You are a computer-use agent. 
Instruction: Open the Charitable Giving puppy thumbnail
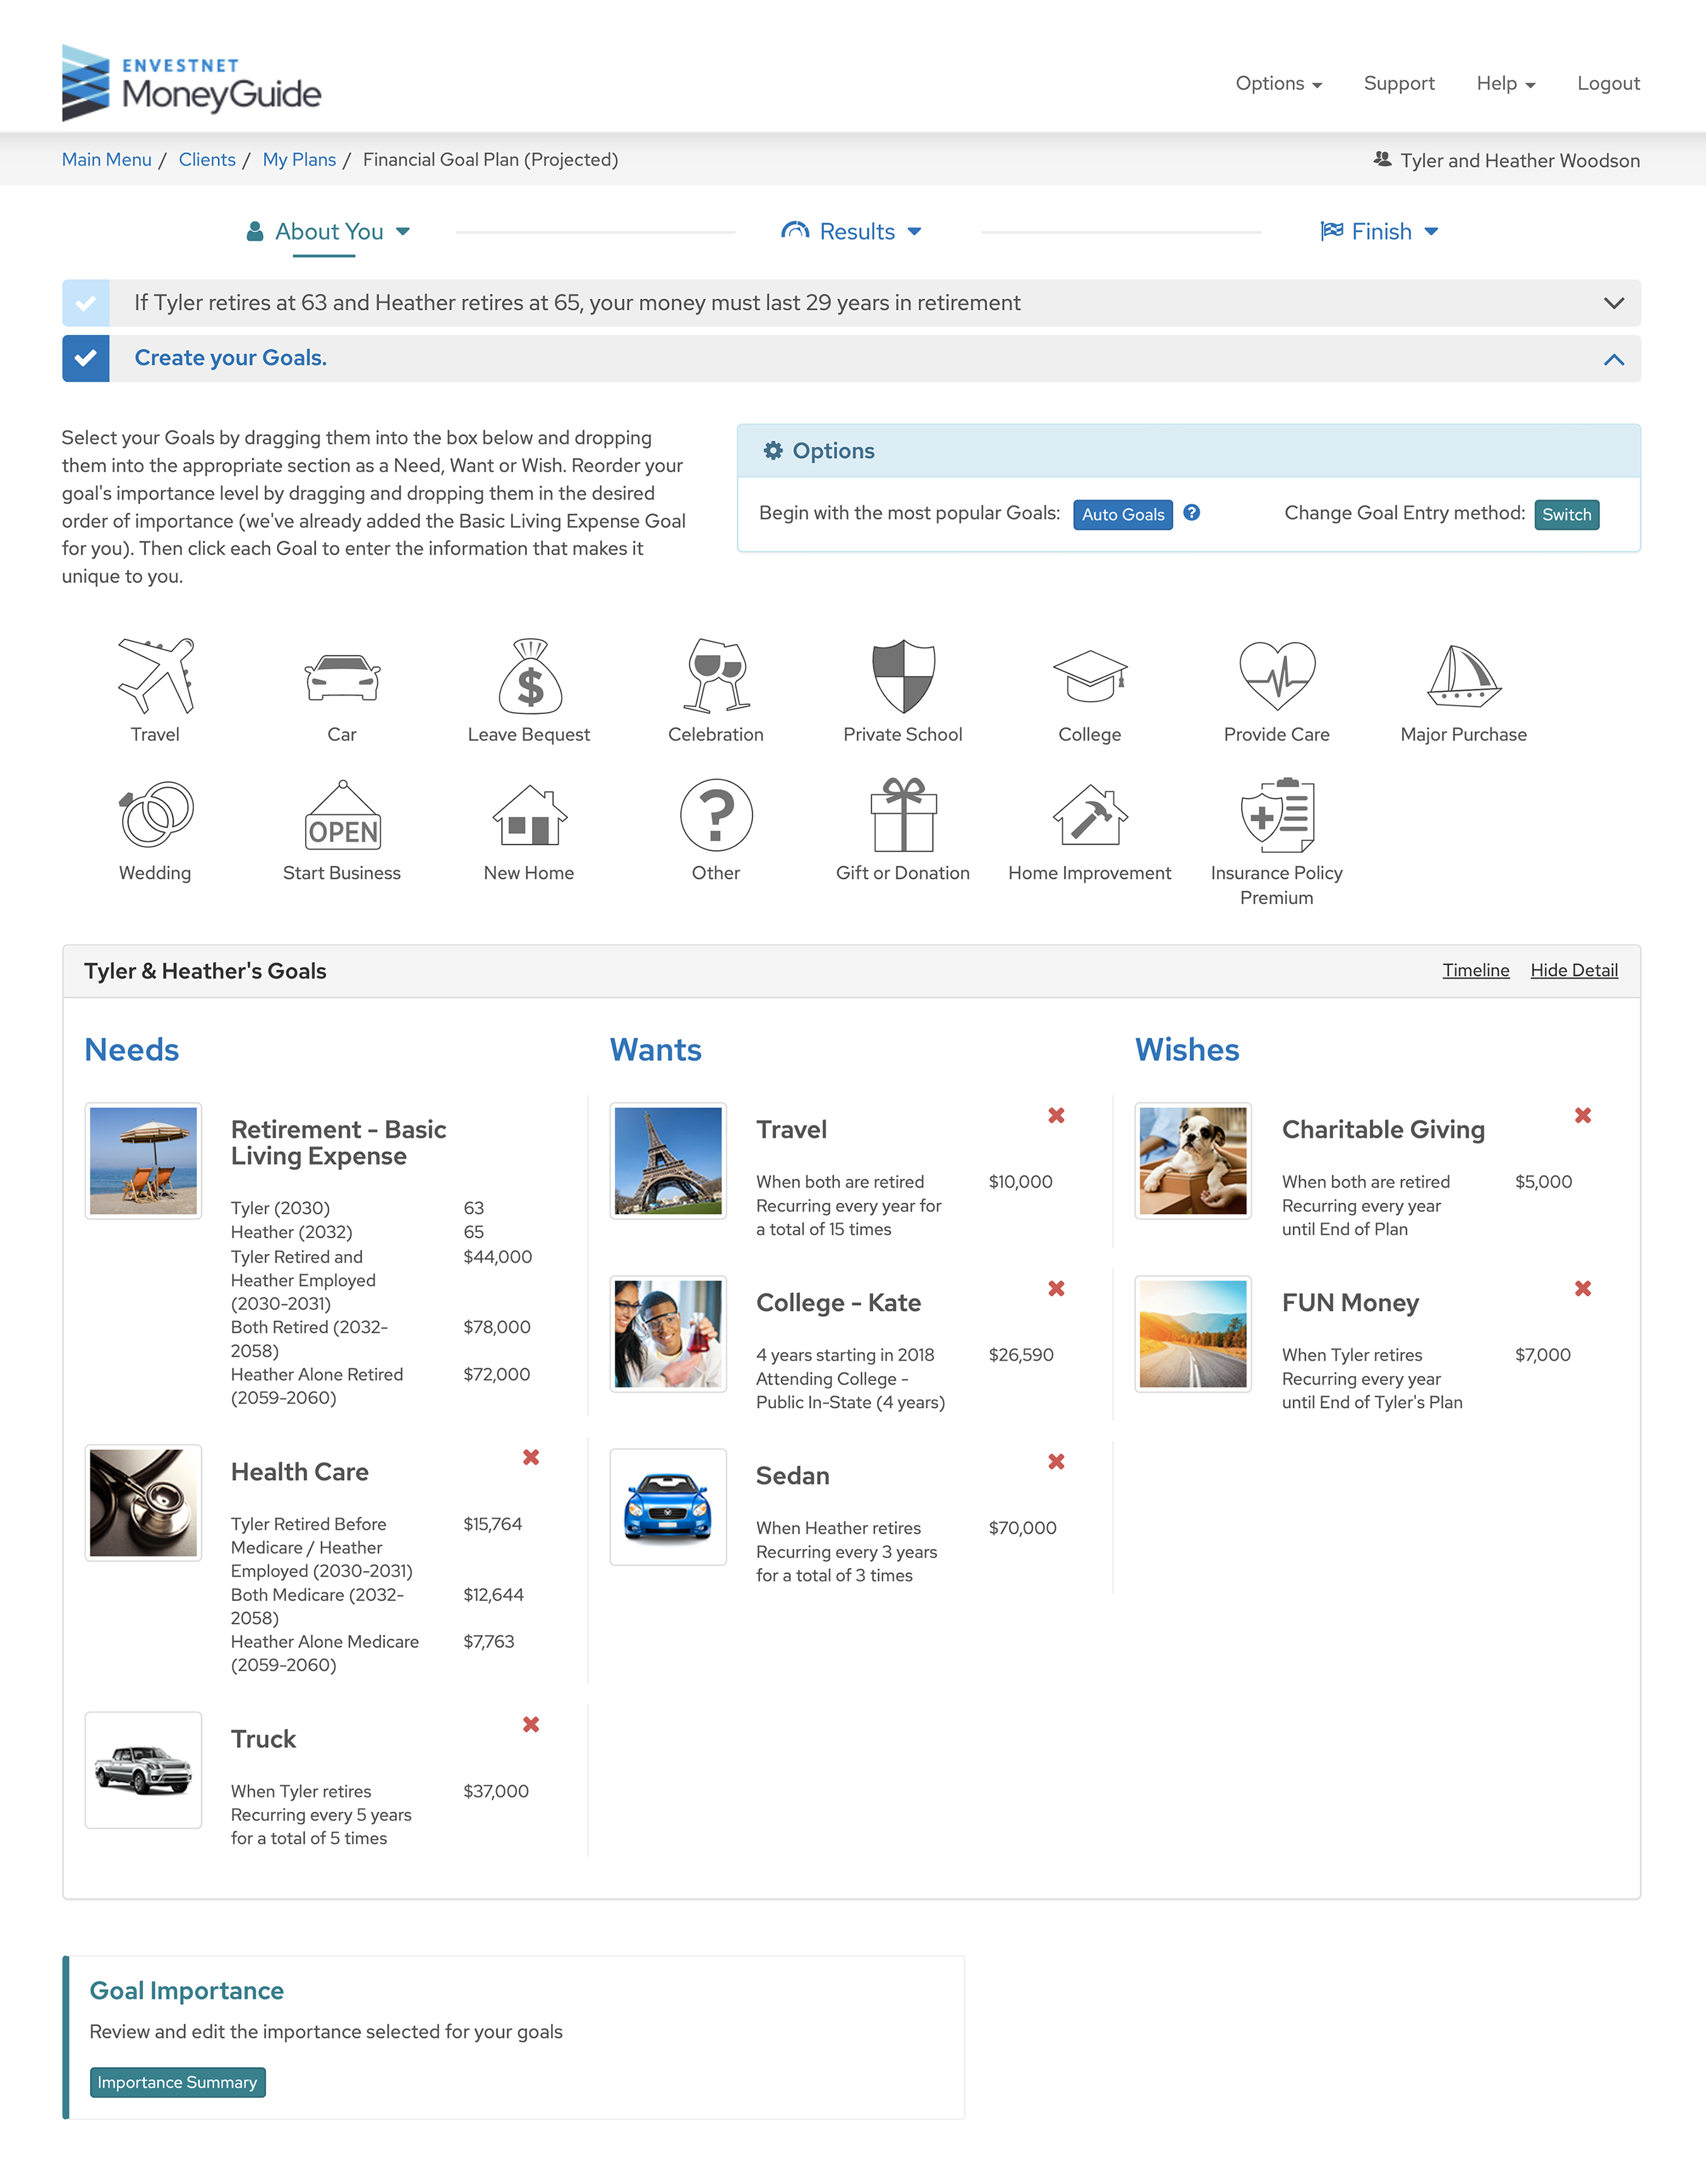[x=1193, y=1161]
